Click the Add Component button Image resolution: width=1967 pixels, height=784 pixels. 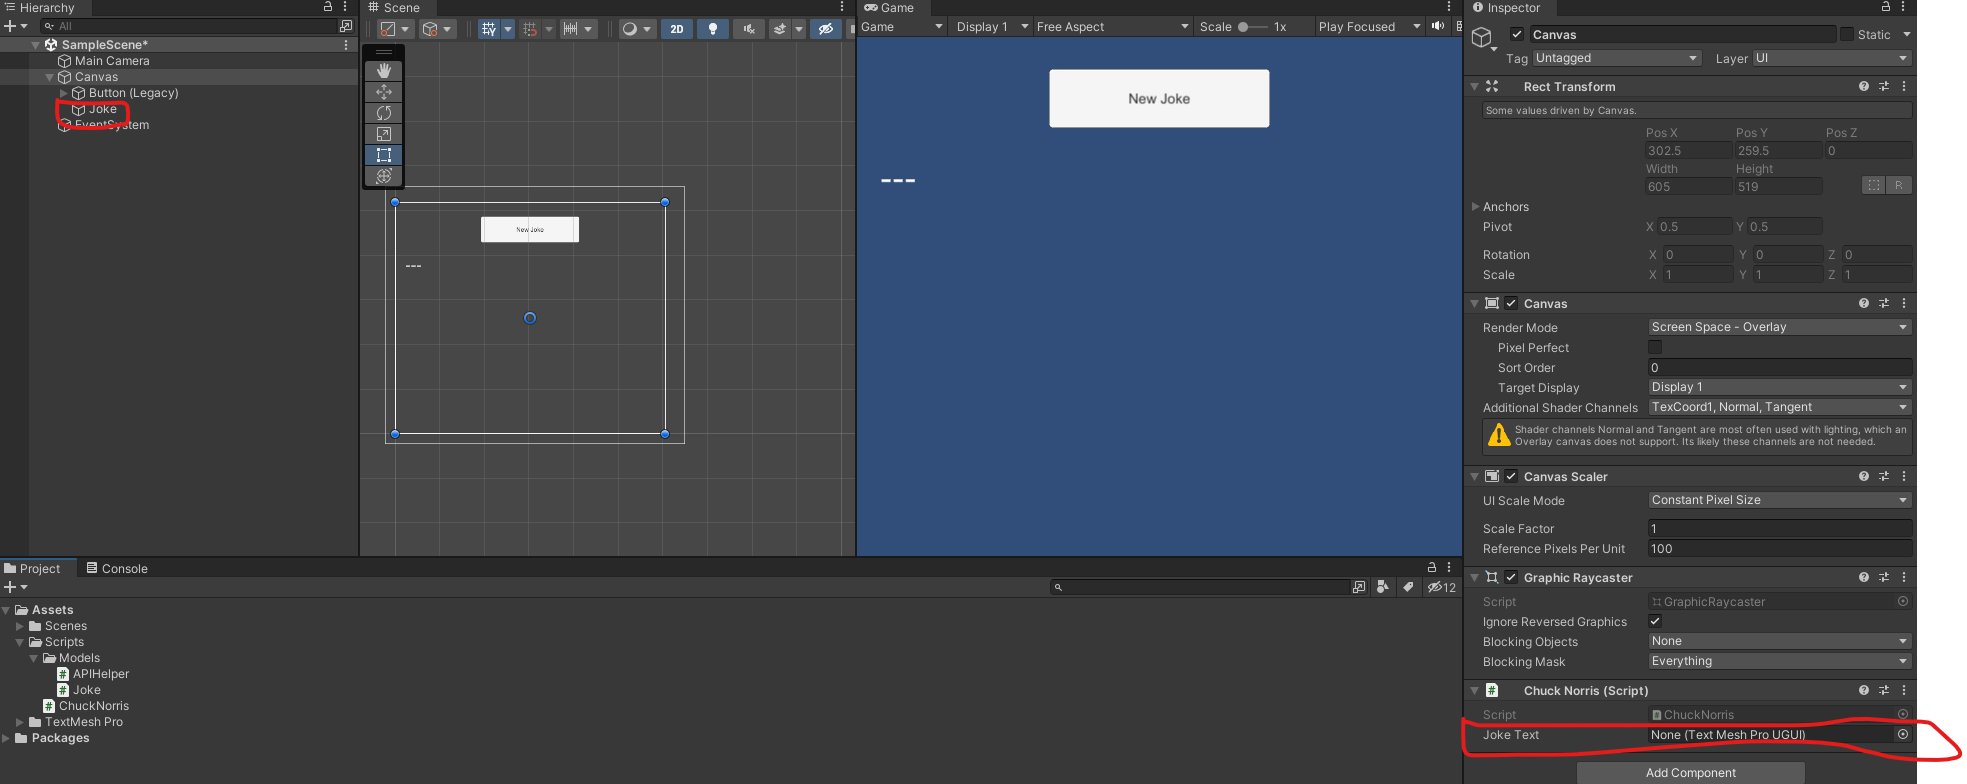point(1690,773)
